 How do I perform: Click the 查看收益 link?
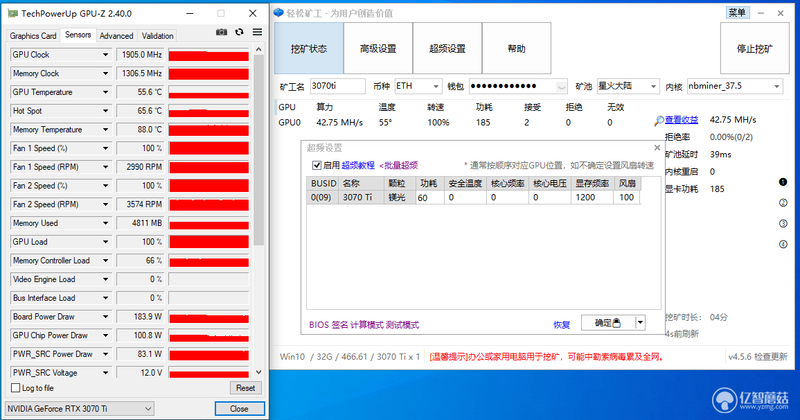[x=682, y=120]
